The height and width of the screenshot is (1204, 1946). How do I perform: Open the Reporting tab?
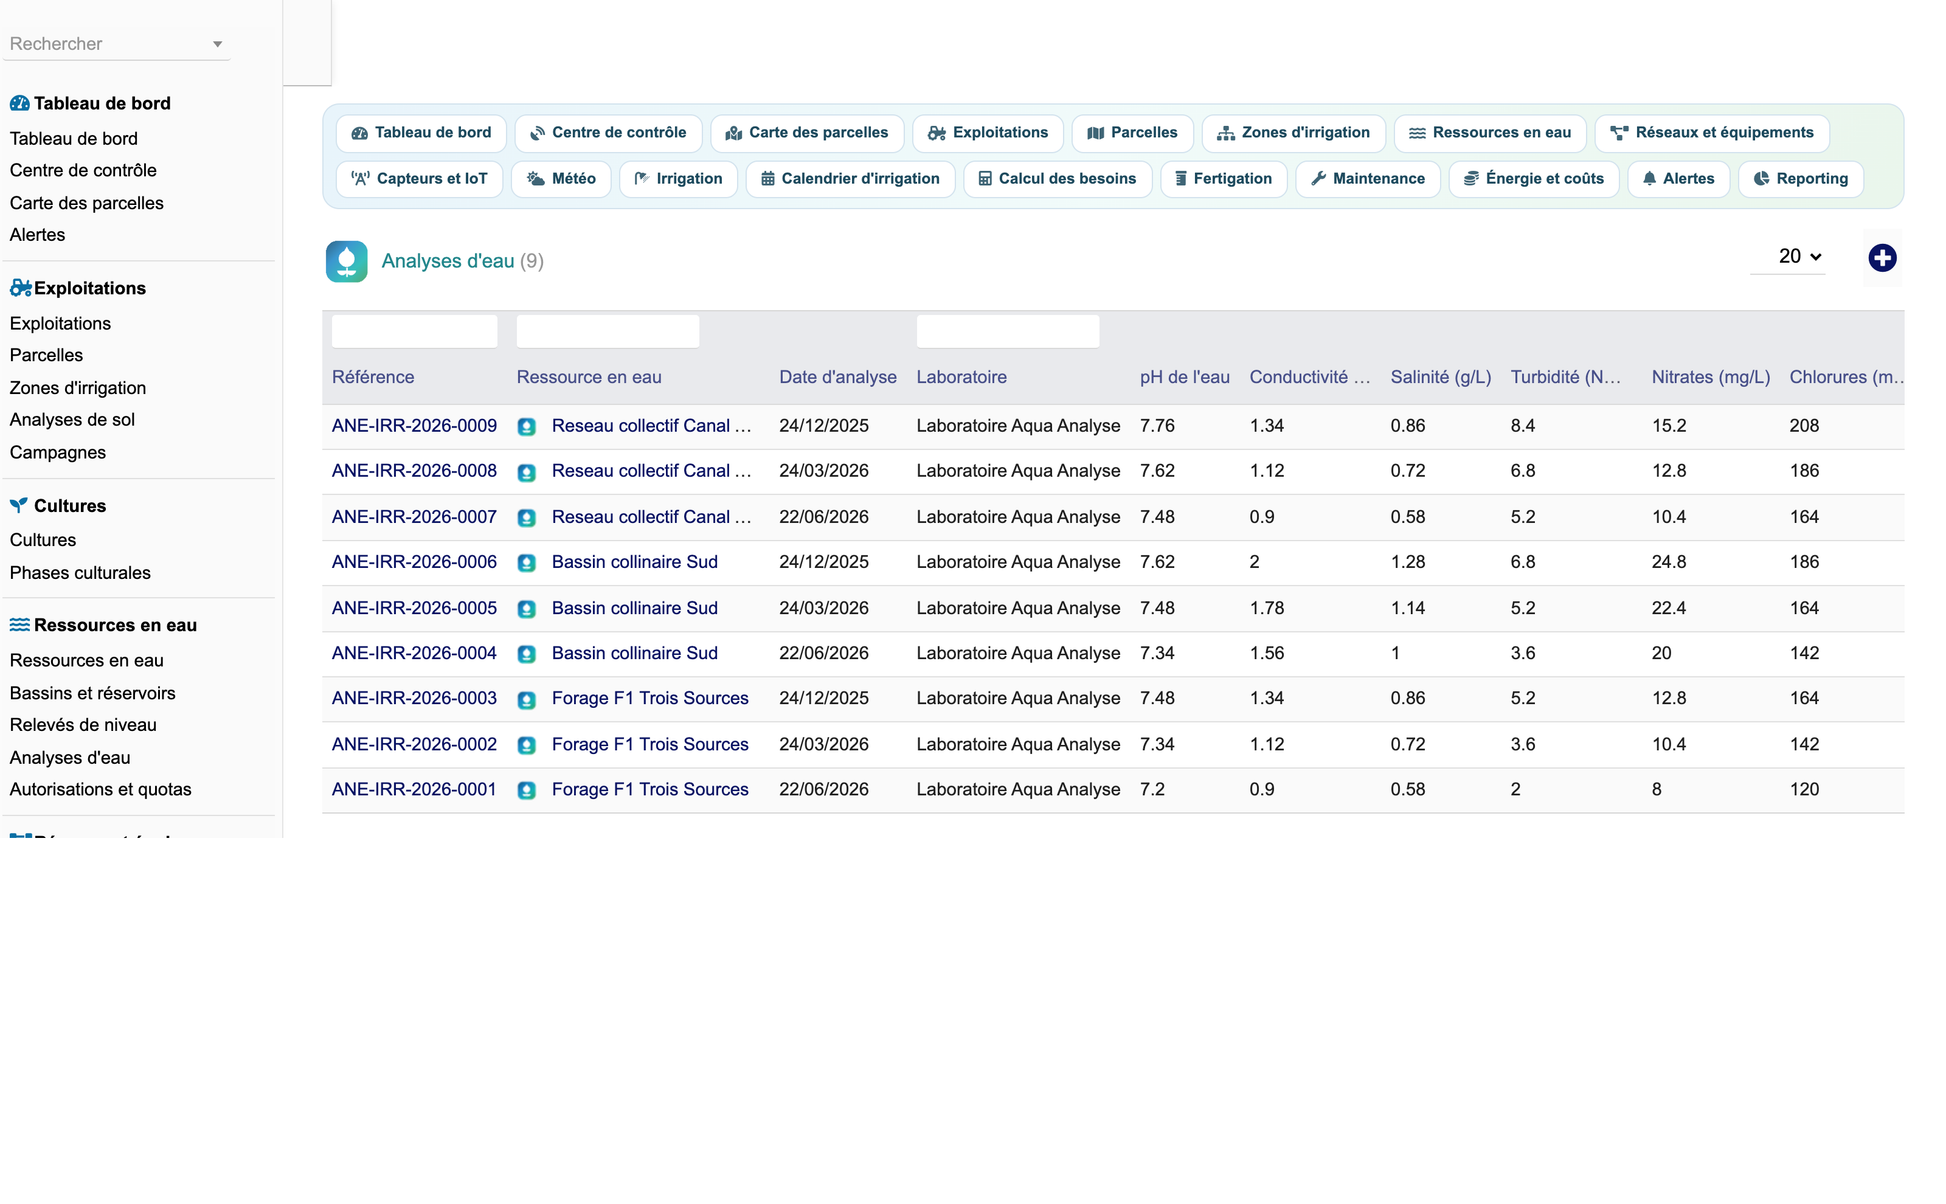click(x=1801, y=179)
